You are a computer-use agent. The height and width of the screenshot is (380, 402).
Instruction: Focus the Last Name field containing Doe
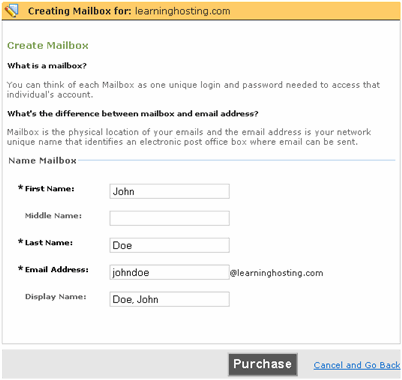[x=169, y=245]
